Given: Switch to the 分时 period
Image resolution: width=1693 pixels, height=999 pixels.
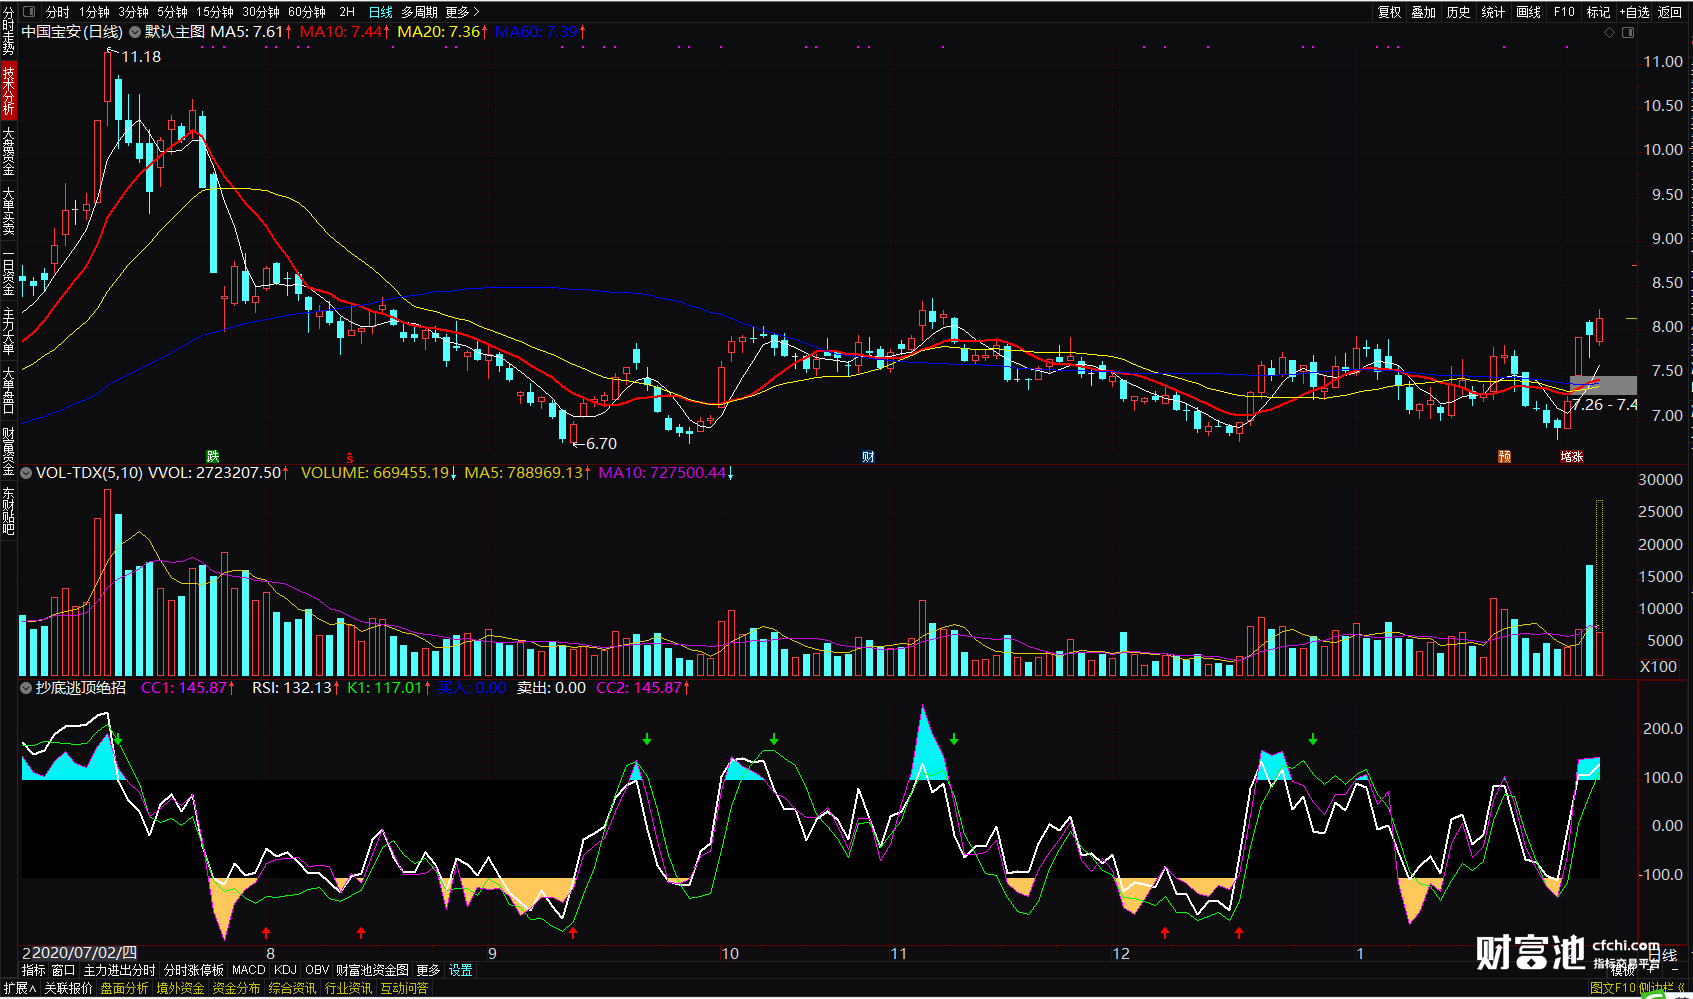Looking at the screenshot, I should 58,12.
